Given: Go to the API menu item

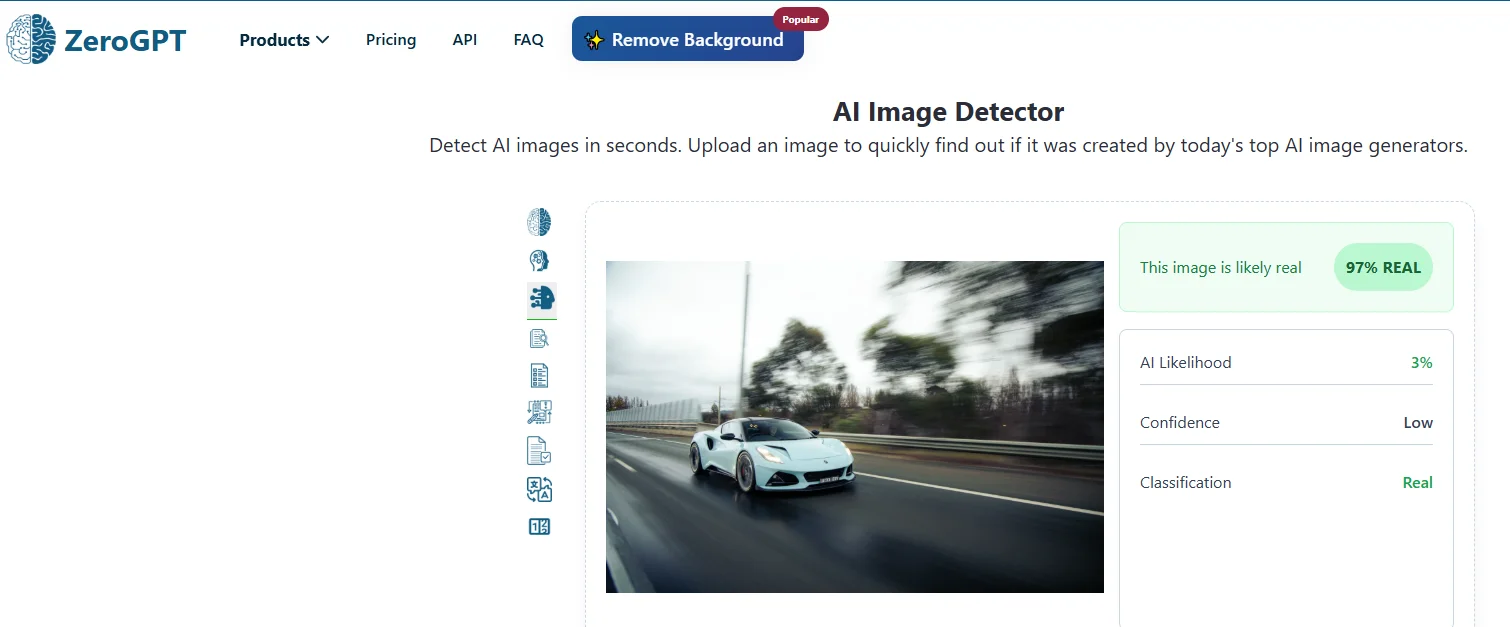Looking at the screenshot, I should 465,40.
